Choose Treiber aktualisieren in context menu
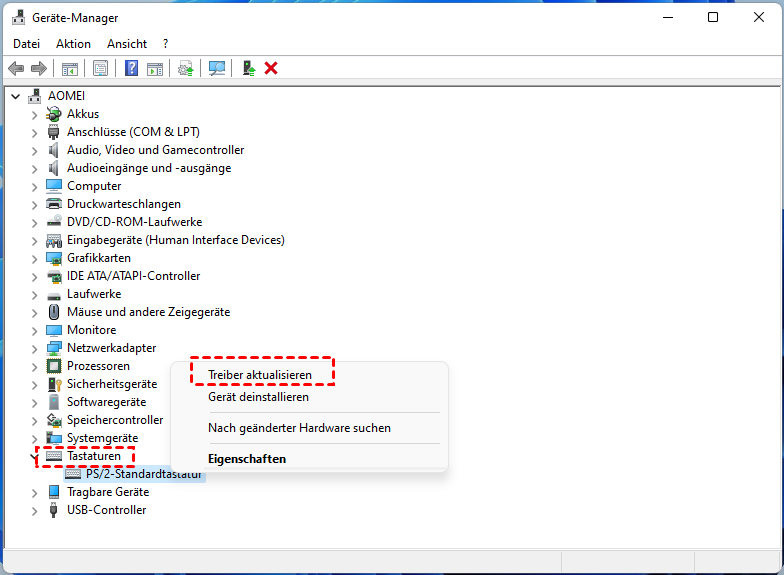 click(260, 374)
